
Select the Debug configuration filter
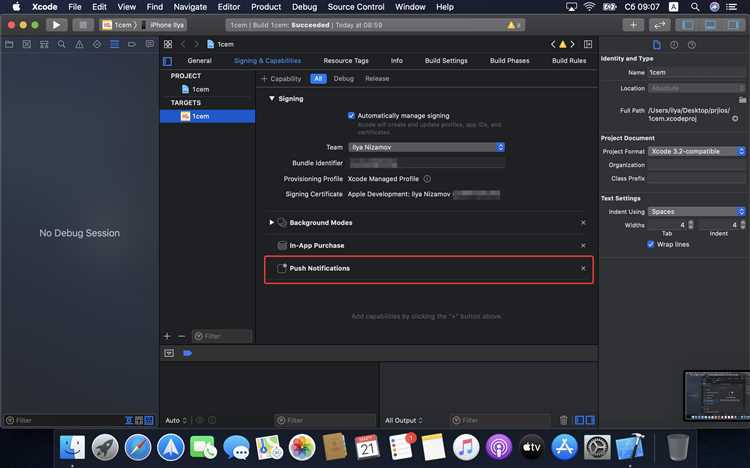click(x=343, y=79)
